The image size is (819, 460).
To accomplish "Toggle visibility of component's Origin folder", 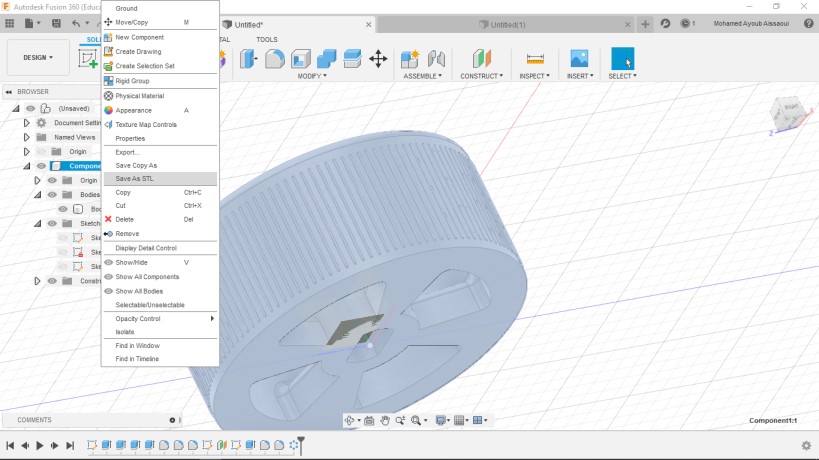I will click(52, 180).
